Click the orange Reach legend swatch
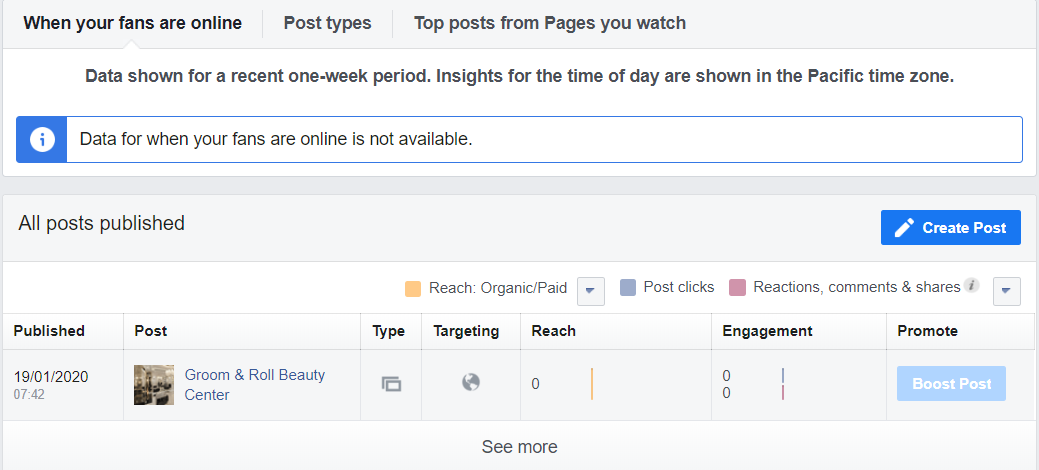Image resolution: width=1039 pixels, height=470 pixels. 413,289
